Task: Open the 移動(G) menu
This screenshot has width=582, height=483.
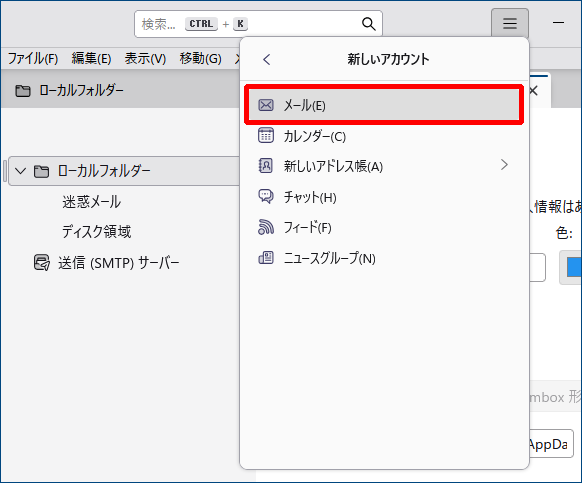Action: tap(200, 58)
